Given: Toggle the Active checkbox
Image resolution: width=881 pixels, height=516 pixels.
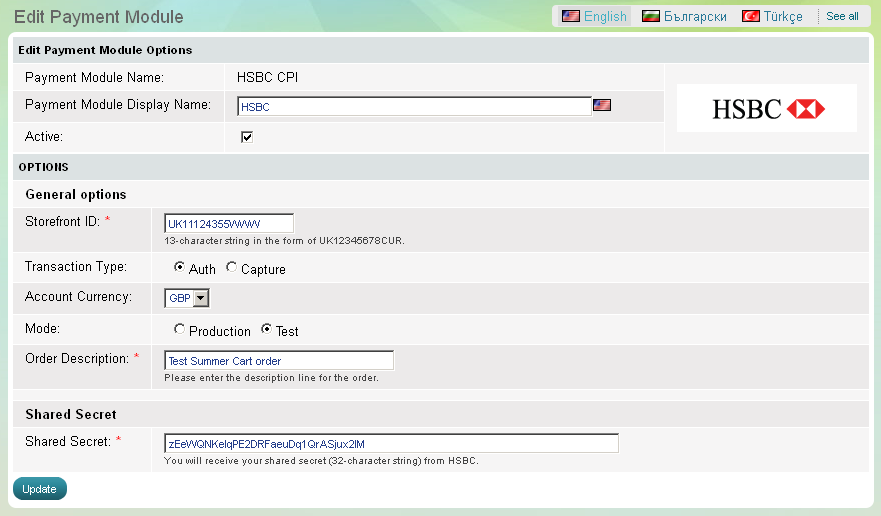Looking at the screenshot, I should pyautogui.click(x=247, y=137).
